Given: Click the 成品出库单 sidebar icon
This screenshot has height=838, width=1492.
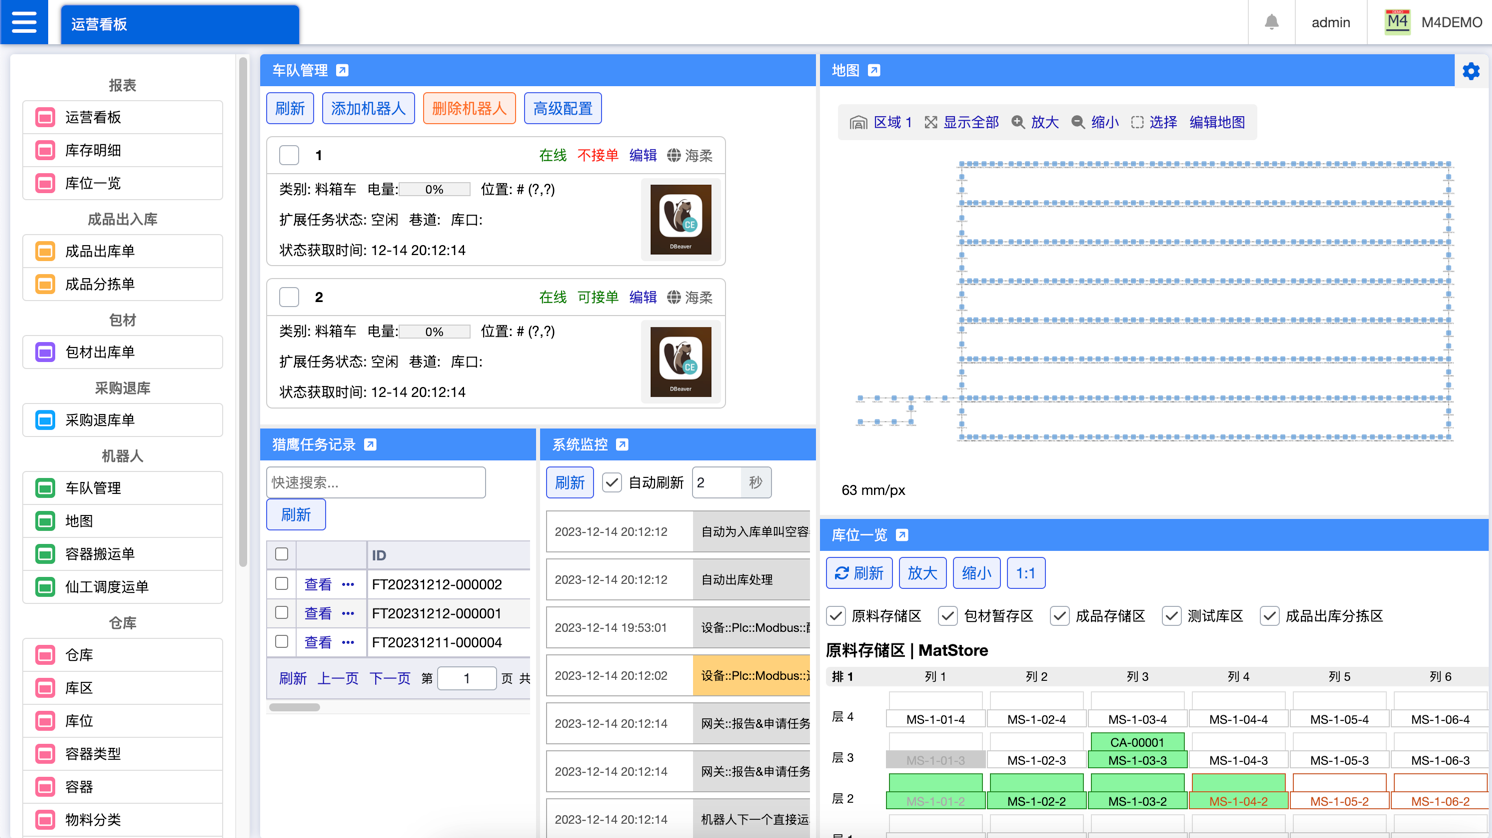Looking at the screenshot, I should [45, 251].
